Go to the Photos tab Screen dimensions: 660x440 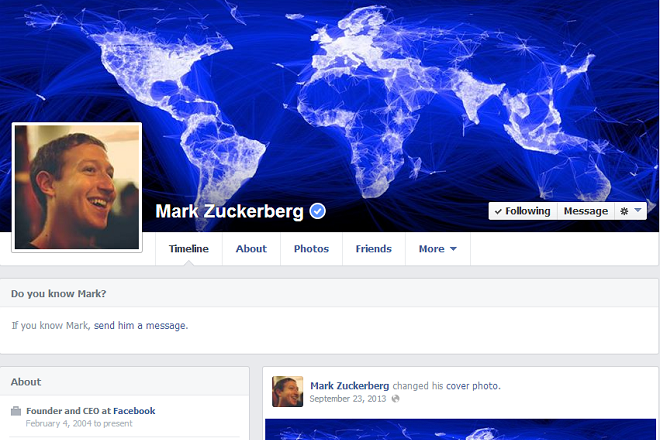point(311,249)
